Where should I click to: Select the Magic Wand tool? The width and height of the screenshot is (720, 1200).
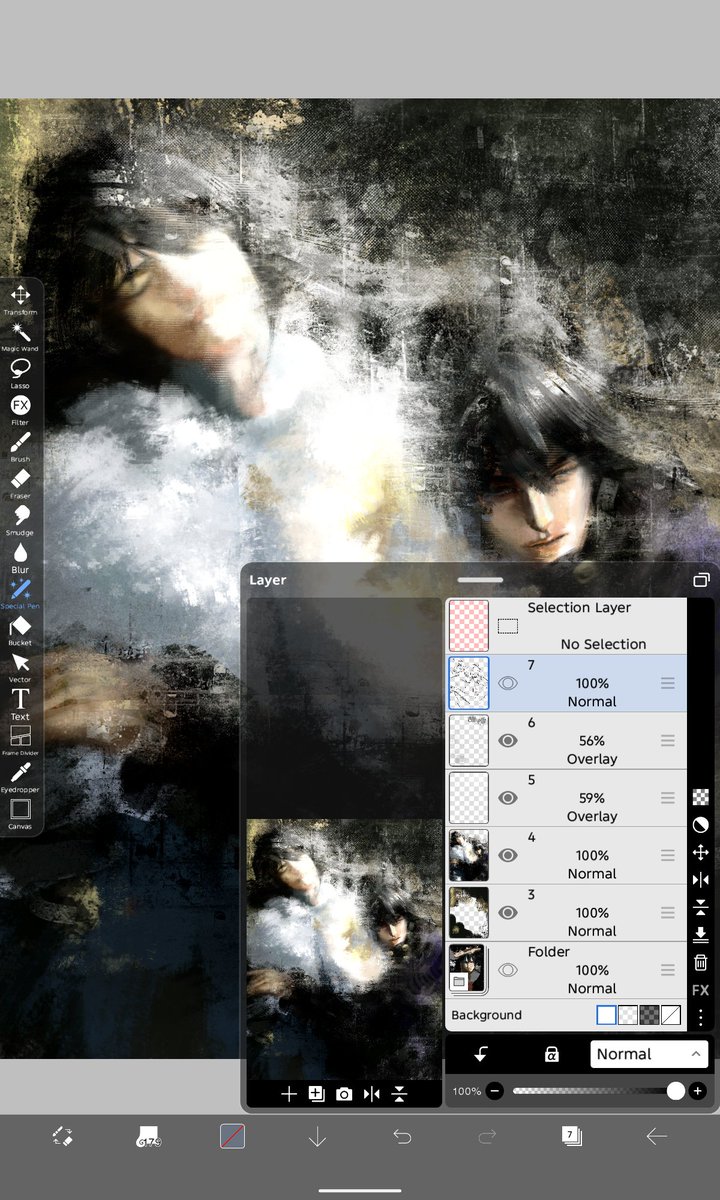20,335
